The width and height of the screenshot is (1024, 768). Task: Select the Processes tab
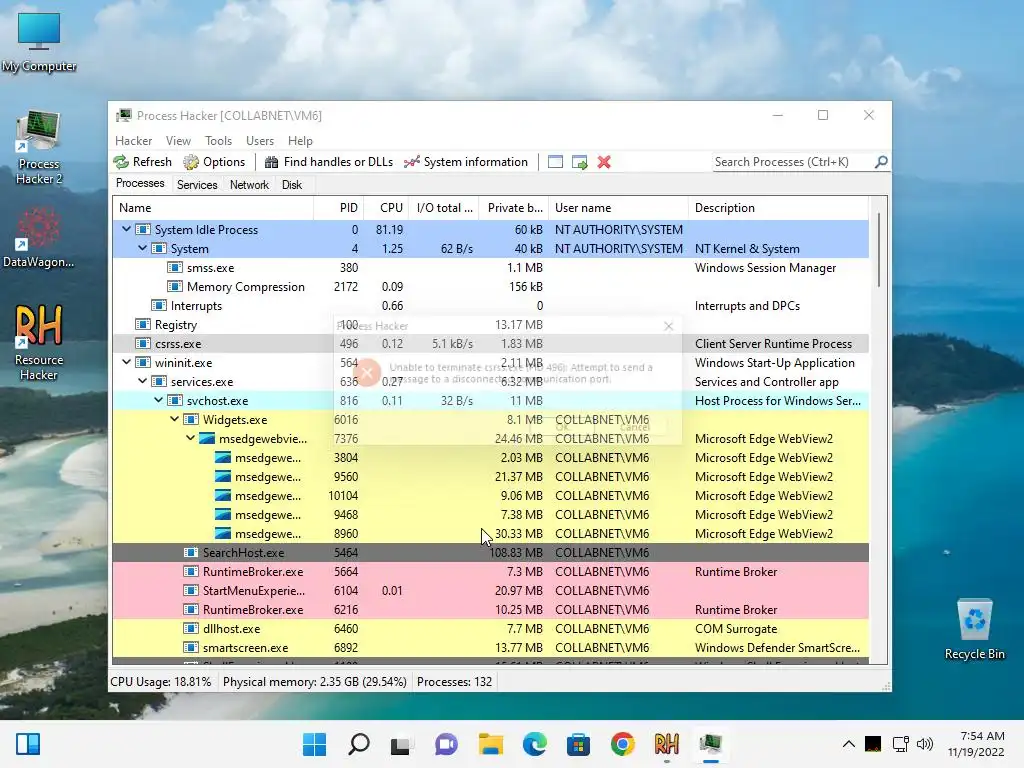pos(140,184)
